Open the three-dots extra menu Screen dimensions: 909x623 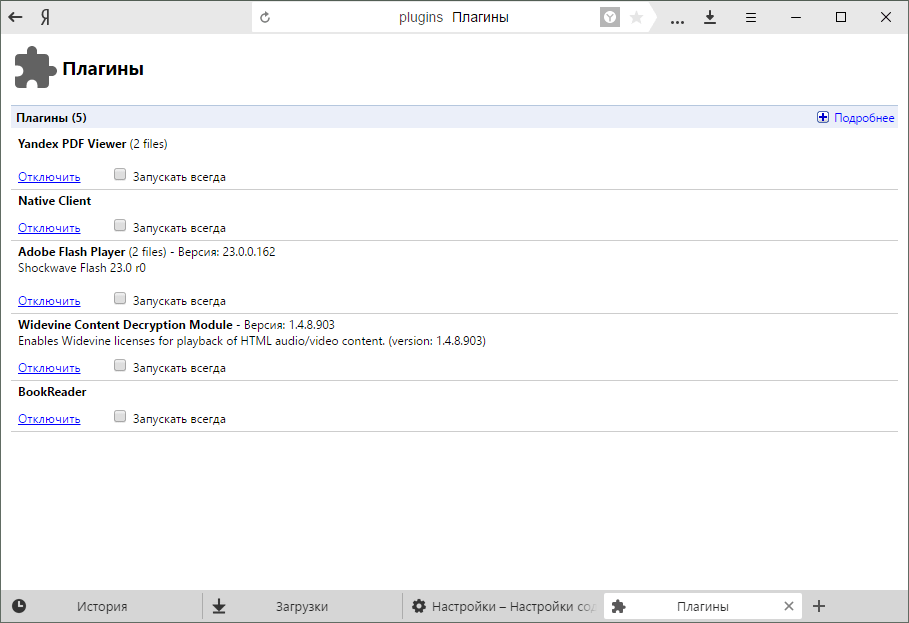(x=677, y=22)
